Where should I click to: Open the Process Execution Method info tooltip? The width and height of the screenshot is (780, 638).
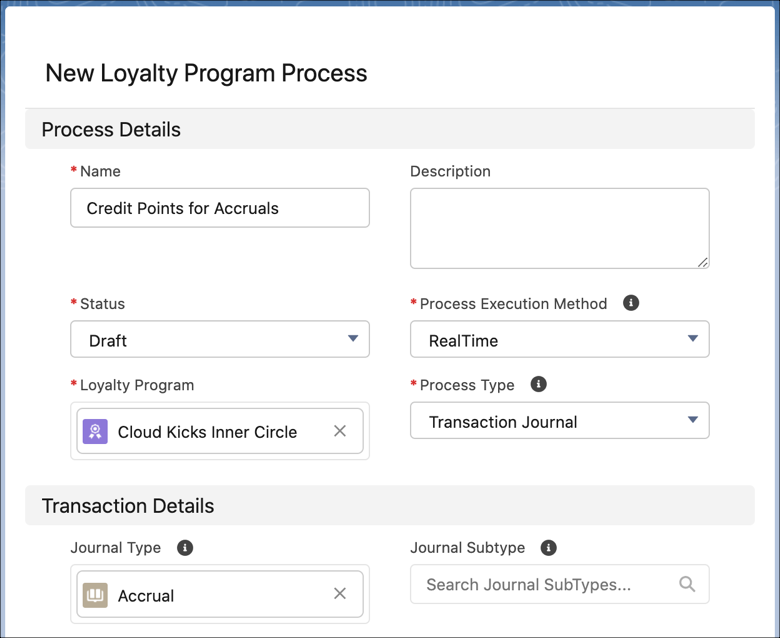click(x=631, y=303)
